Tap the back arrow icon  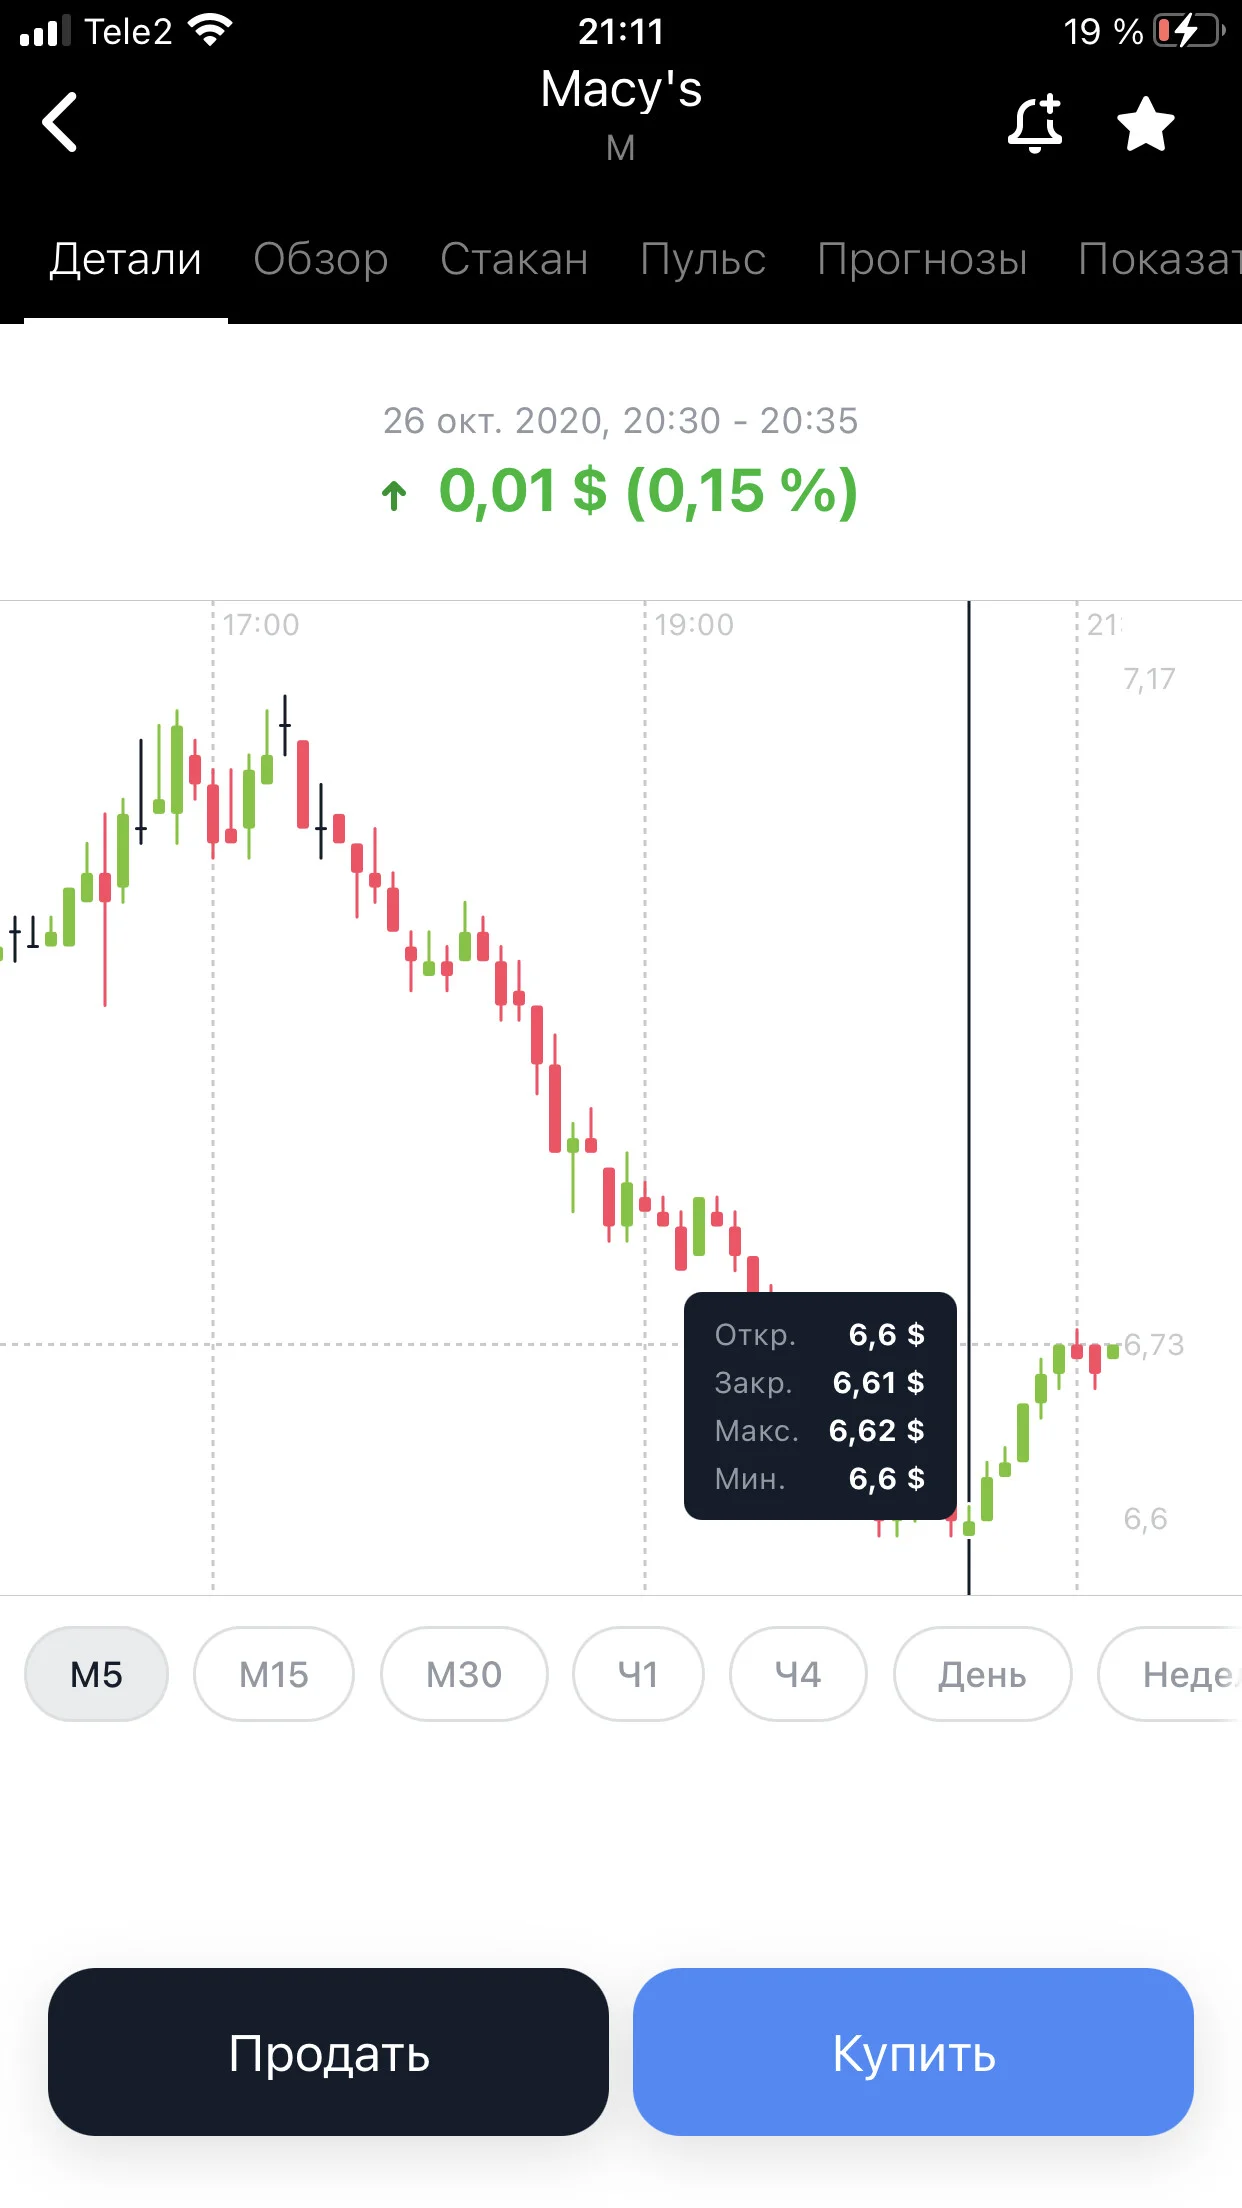click(60, 122)
